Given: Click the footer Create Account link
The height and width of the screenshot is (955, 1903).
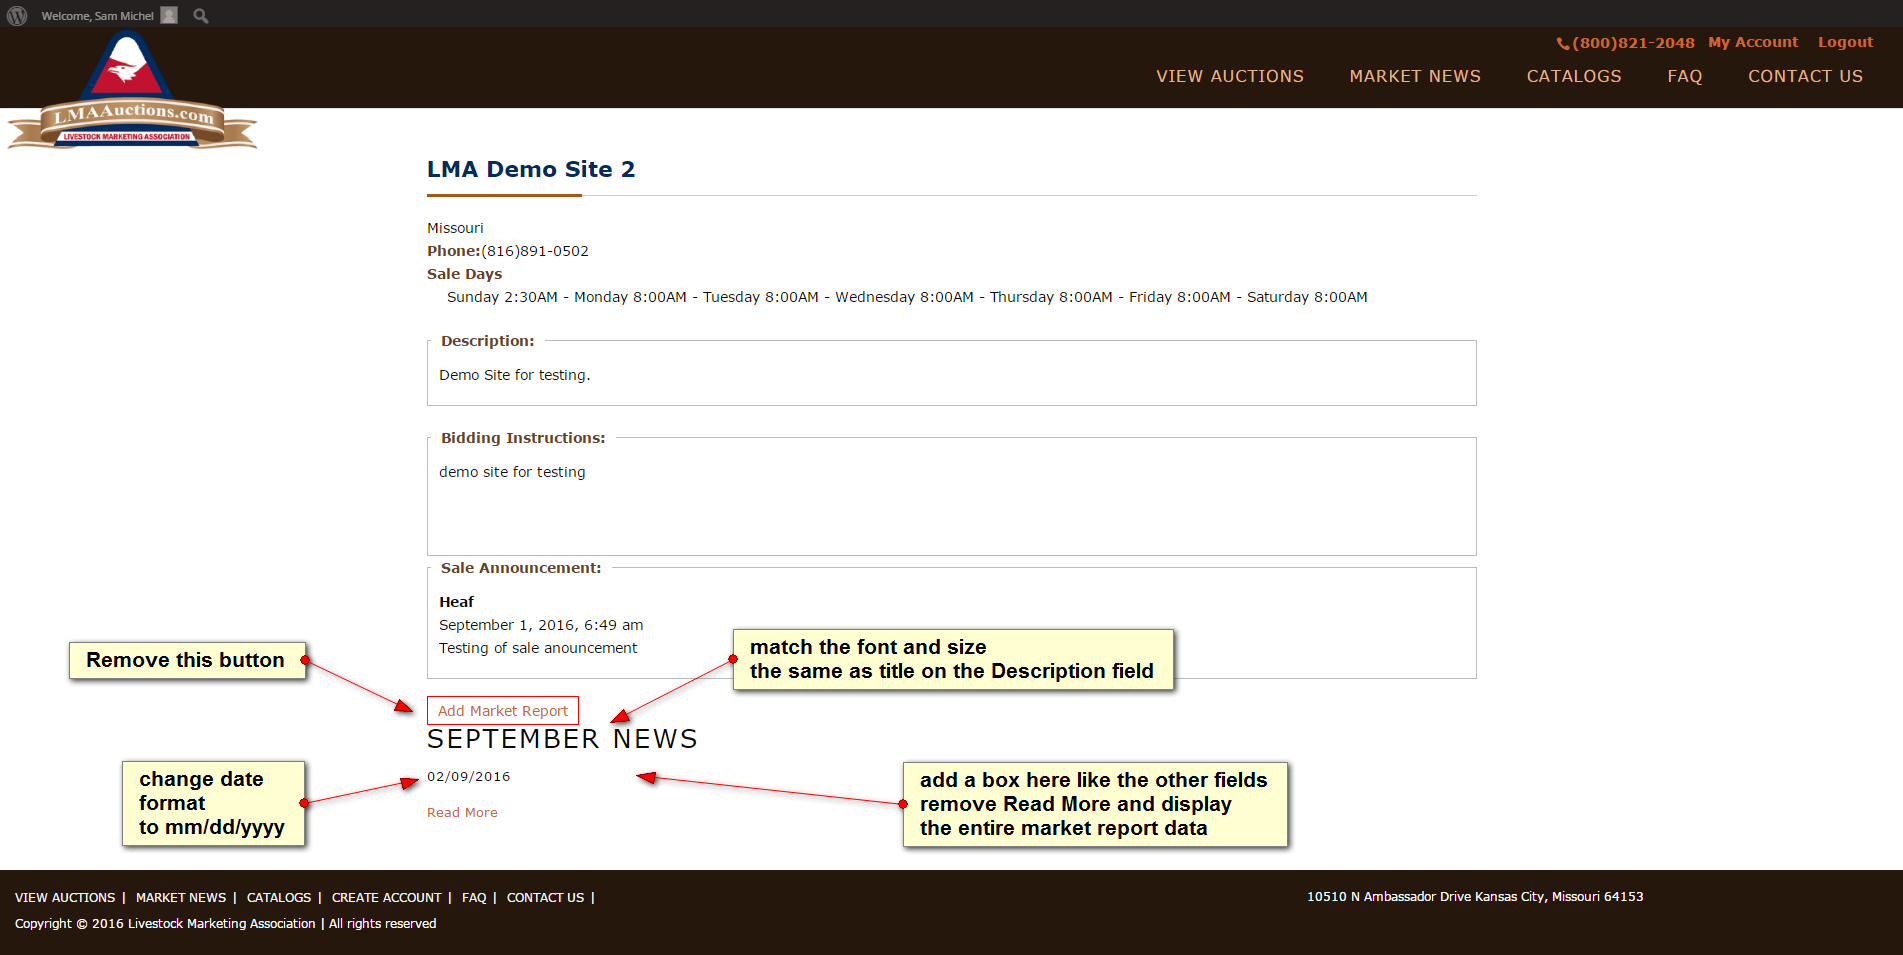Looking at the screenshot, I should pyautogui.click(x=386, y=898).
